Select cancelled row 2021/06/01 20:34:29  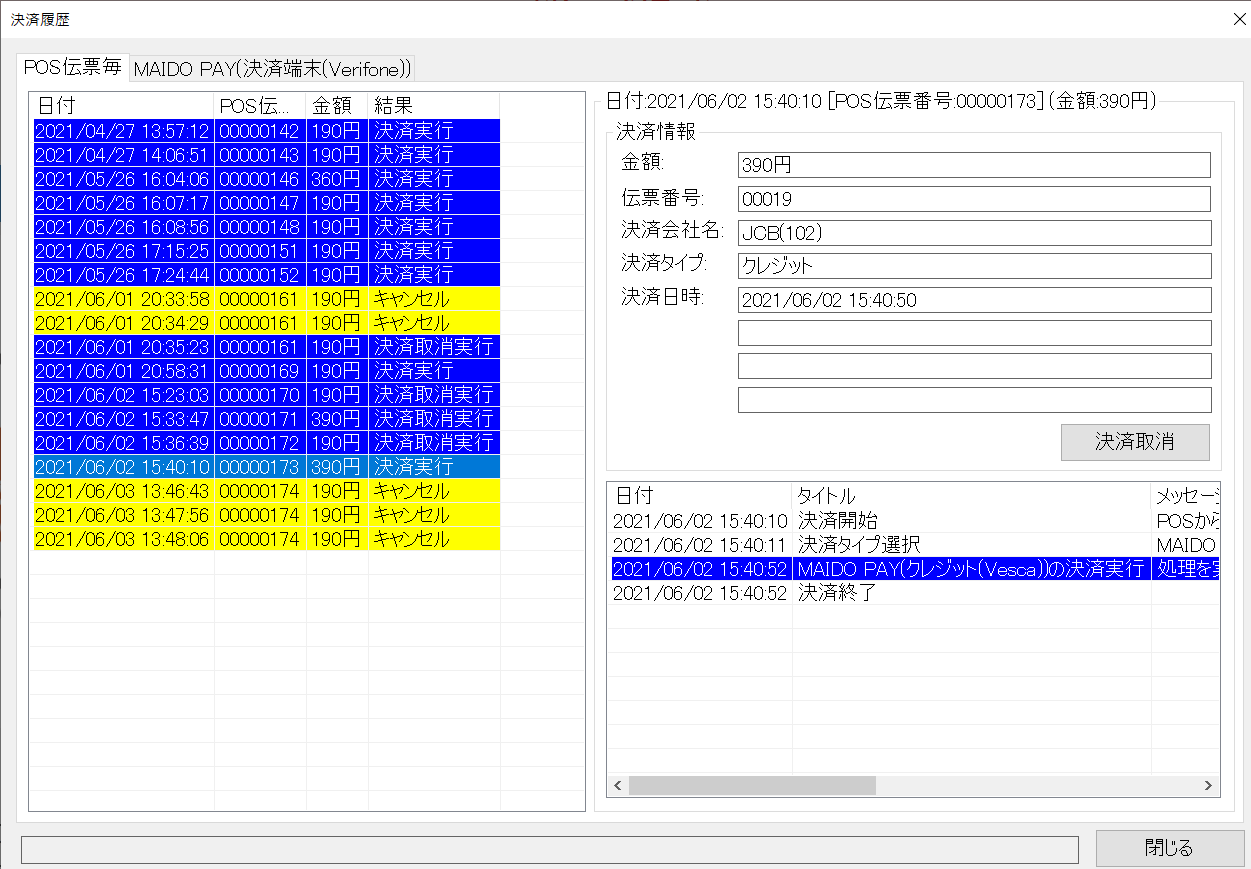click(x=267, y=323)
